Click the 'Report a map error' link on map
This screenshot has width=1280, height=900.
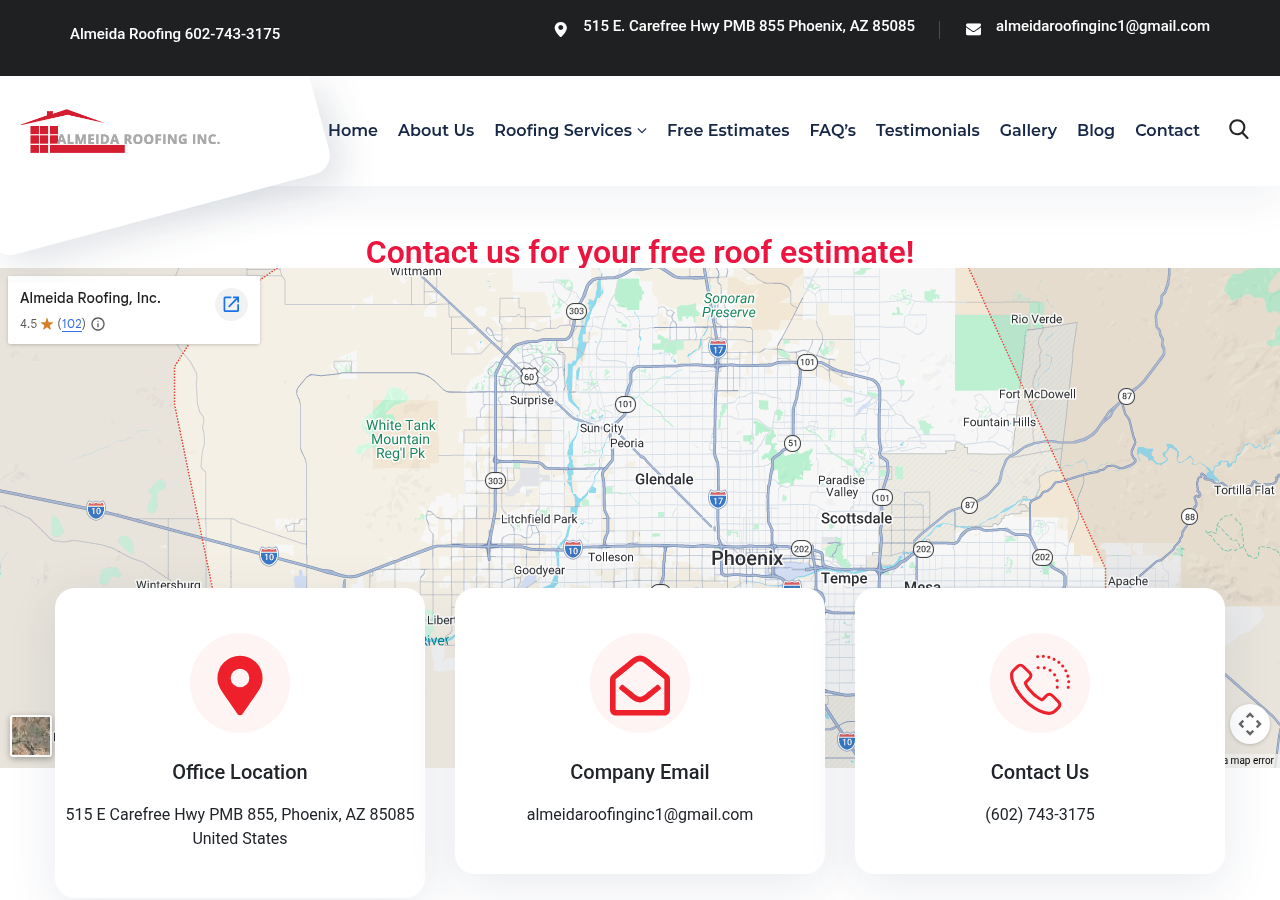[x=1250, y=761]
